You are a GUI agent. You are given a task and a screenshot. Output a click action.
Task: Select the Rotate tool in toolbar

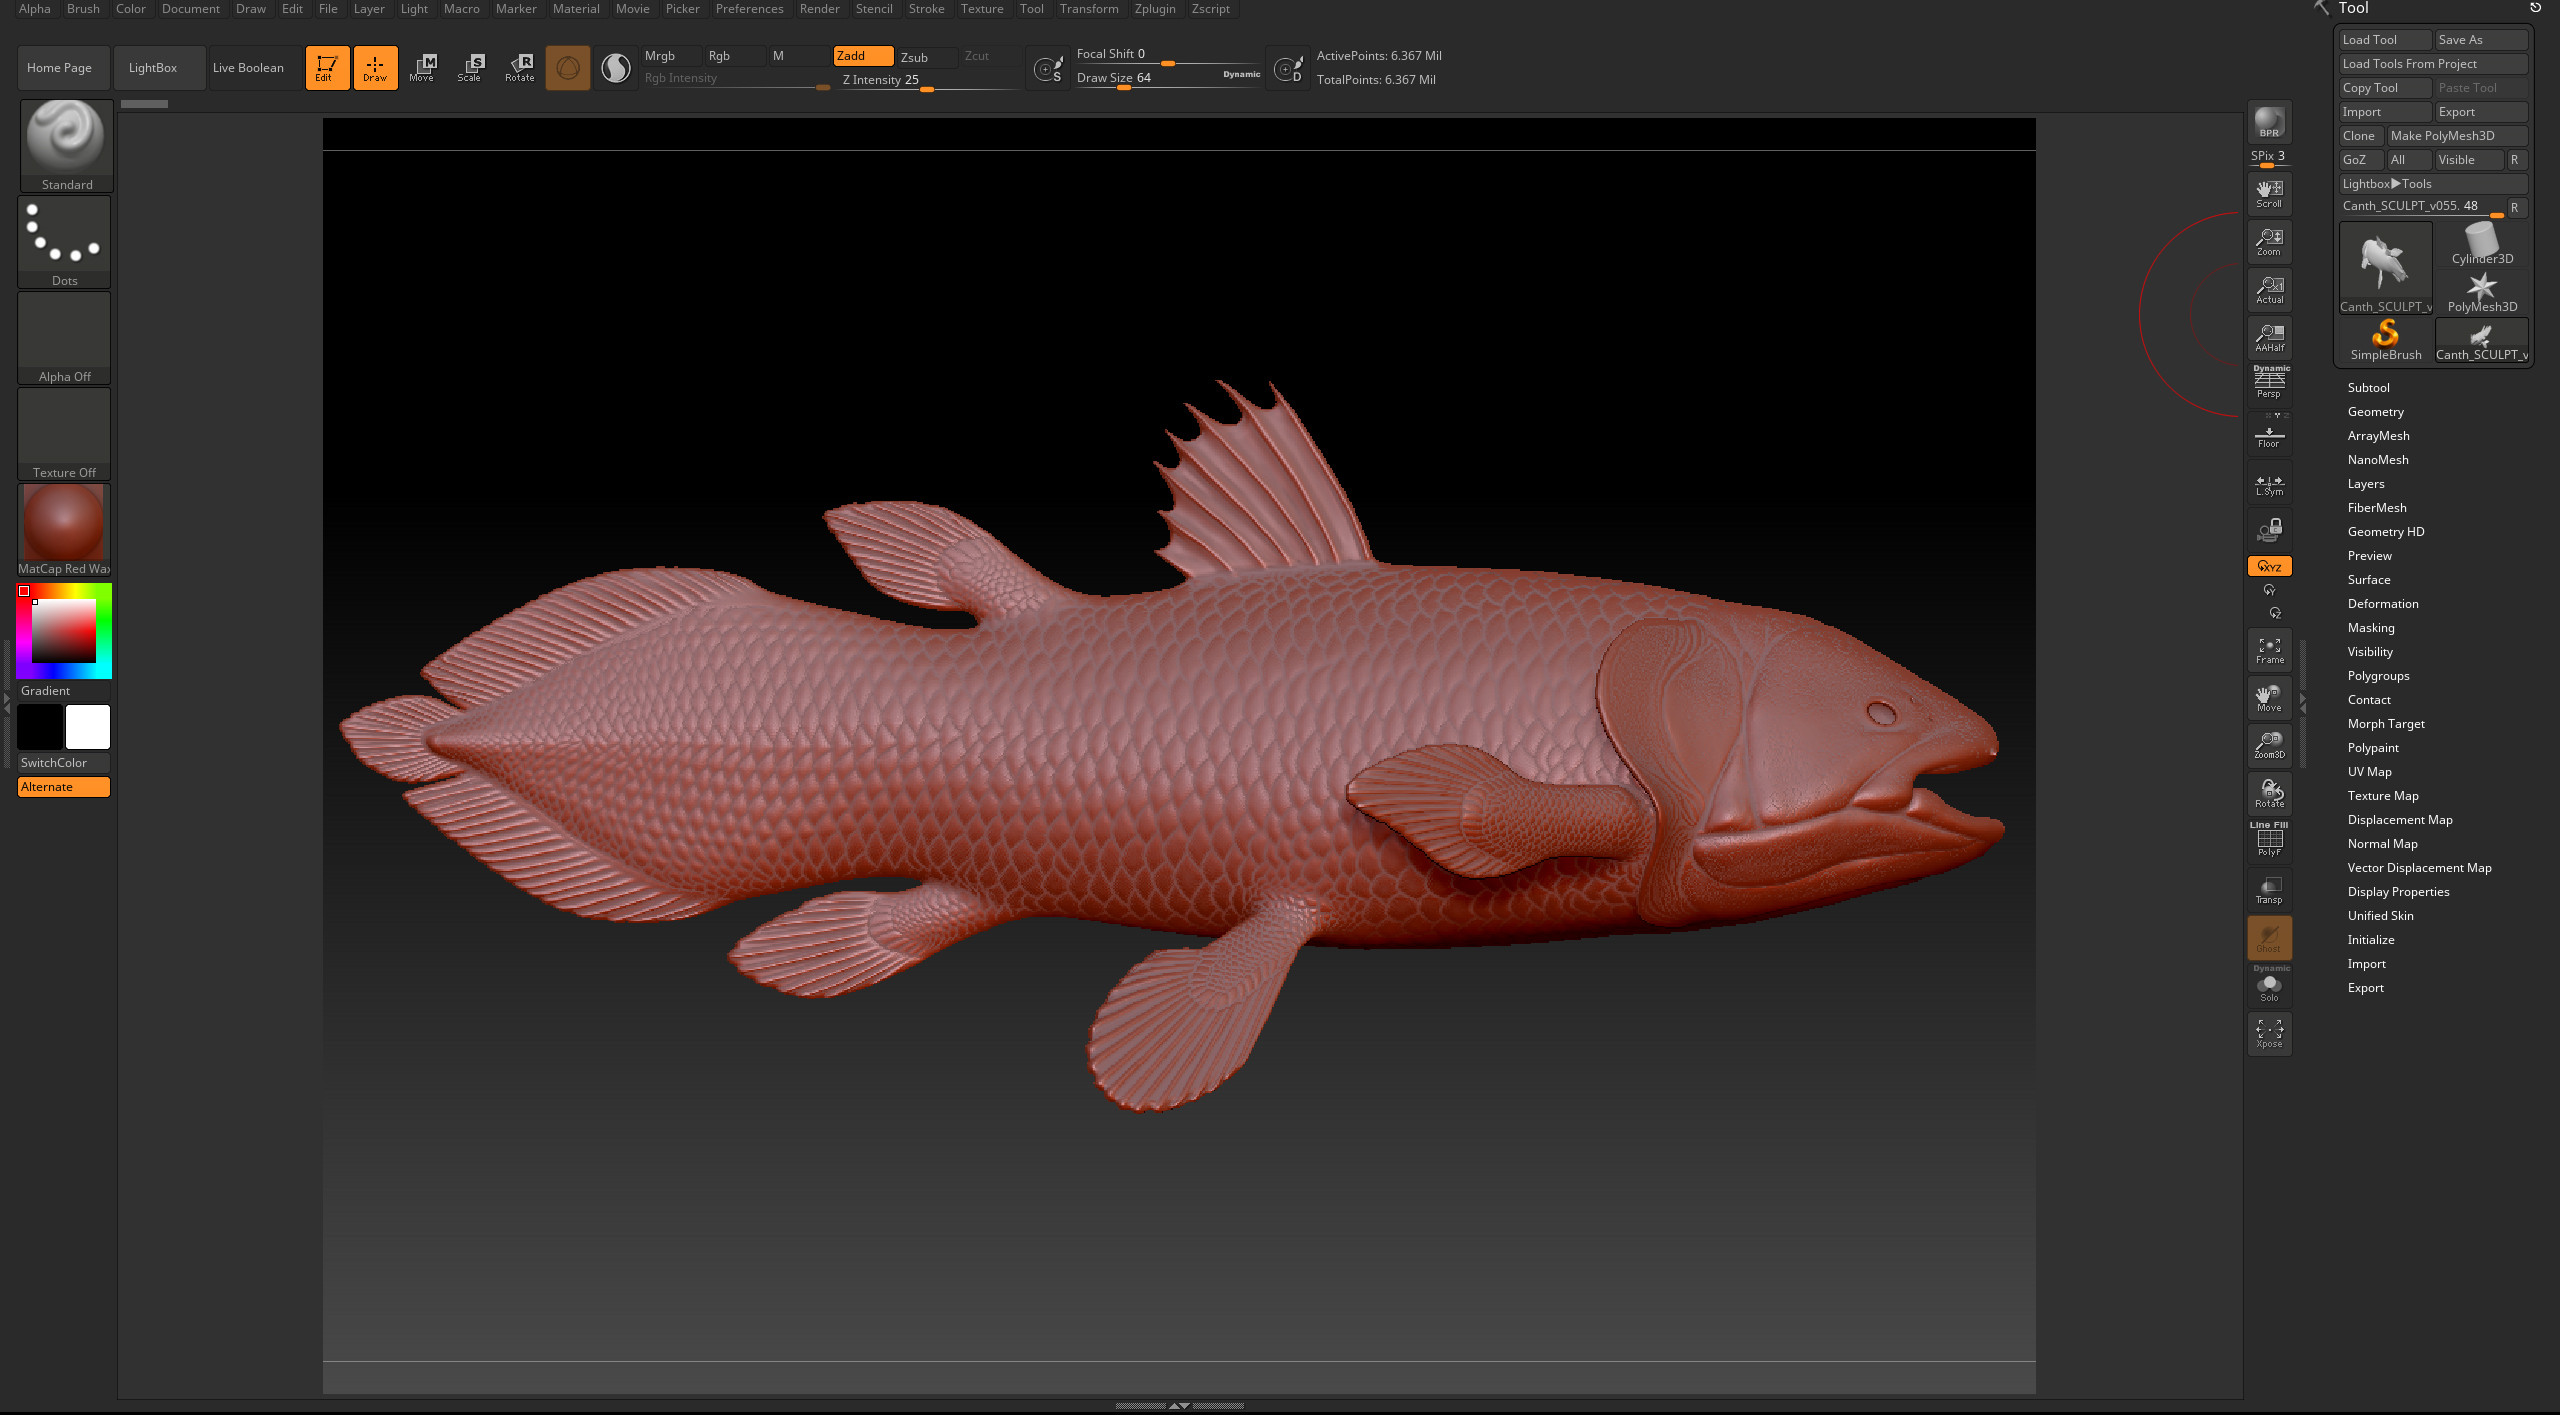pyautogui.click(x=518, y=66)
